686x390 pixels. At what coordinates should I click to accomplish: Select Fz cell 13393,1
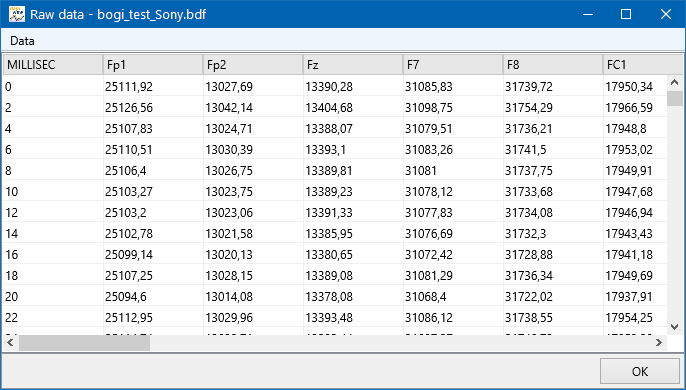[353, 150]
